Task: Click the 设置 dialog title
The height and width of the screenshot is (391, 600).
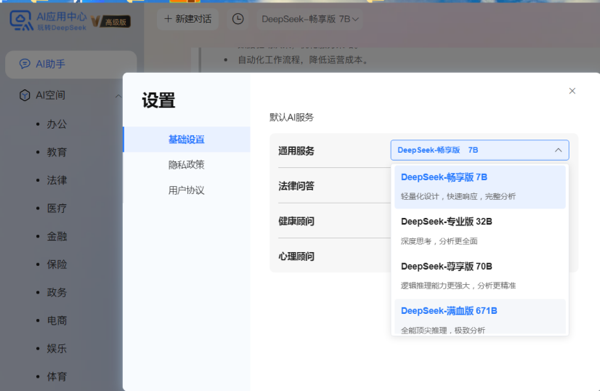Action: pos(158,100)
